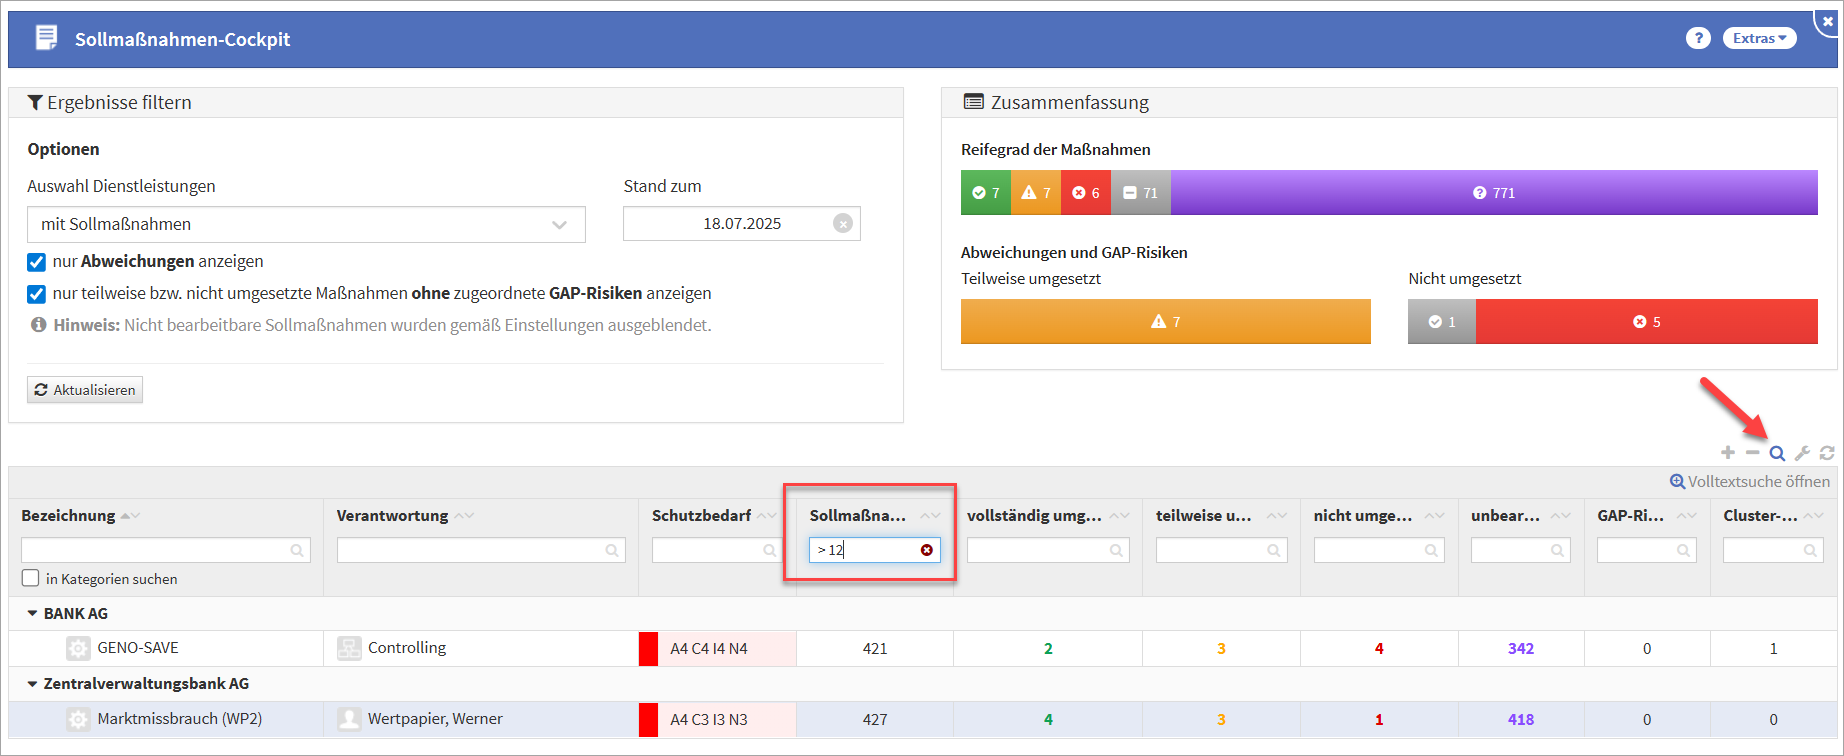1844x756 pixels.
Task: Uncheck the 'ohne zugeordnete GAP-Risiken' option
Action: 37,294
